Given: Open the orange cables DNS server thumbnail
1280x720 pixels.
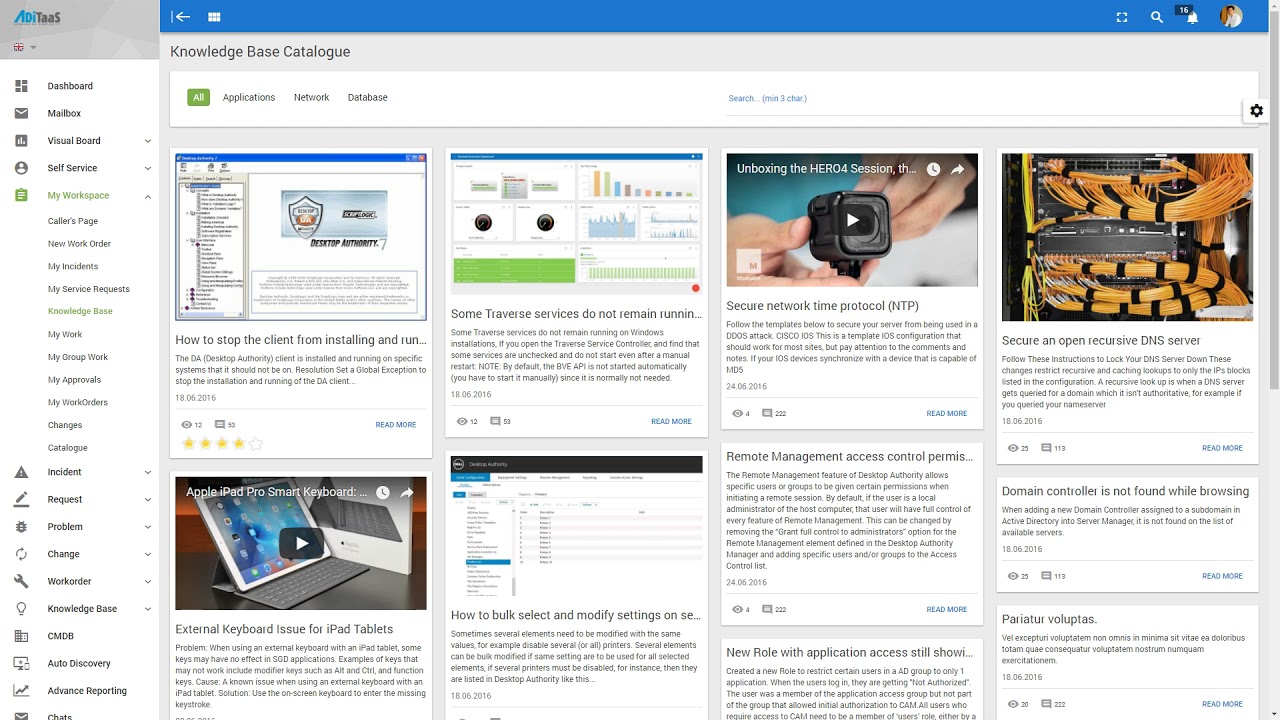Looking at the screenshot, I should (x=1127, y=237).
